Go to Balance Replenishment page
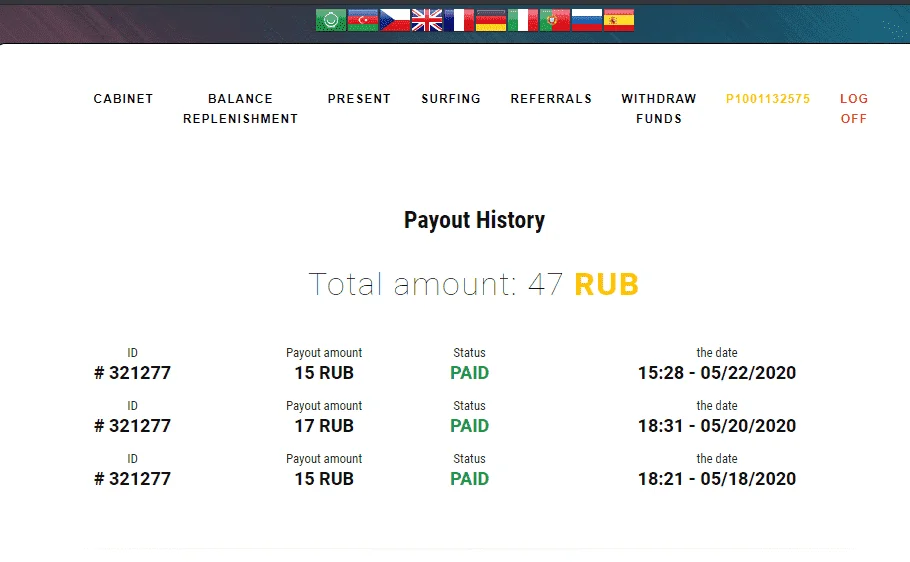Viewport: 910px width, 562px height. tap(240, 109)
